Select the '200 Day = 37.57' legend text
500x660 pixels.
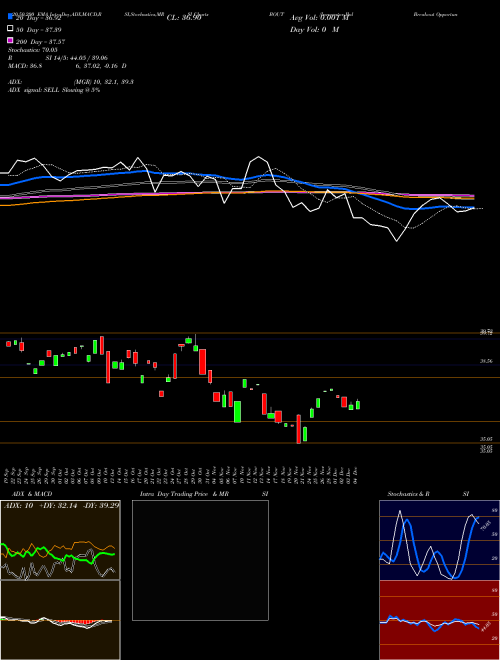(40, 42)
